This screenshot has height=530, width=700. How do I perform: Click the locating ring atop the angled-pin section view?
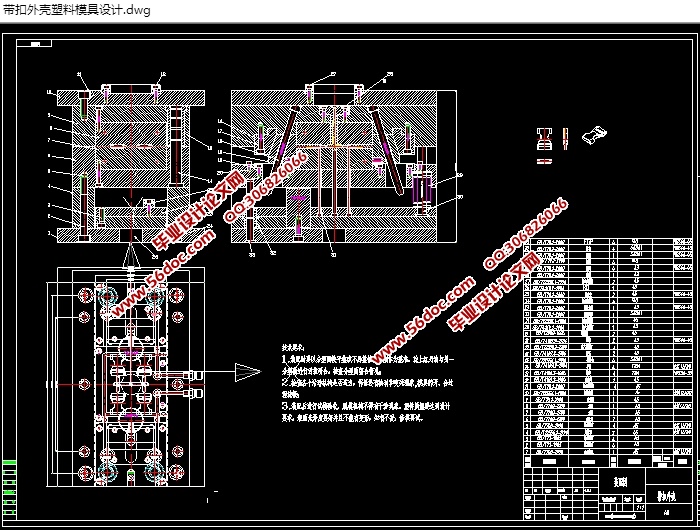coord(333,86)
